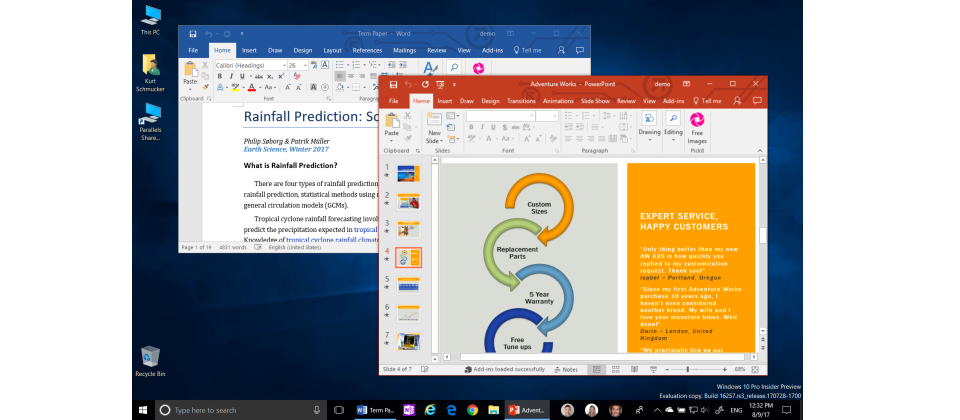Click Cut scissors icon in Word
960x420 pixels.
204,66
